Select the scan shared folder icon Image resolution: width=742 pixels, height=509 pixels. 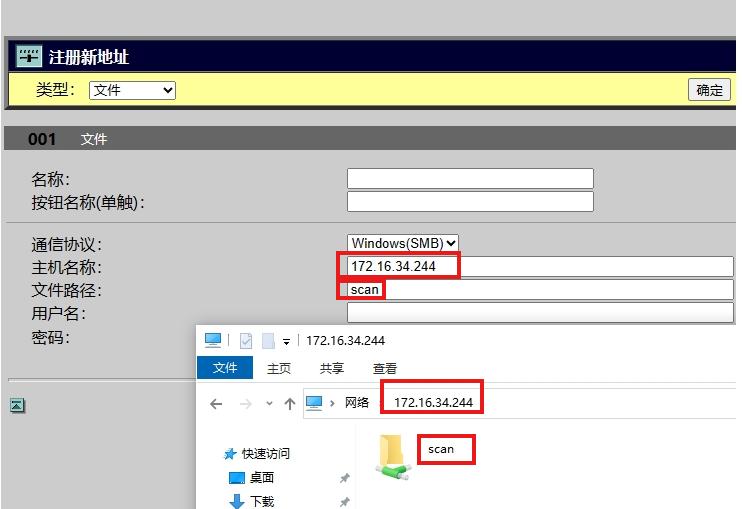tap(393, 457)
